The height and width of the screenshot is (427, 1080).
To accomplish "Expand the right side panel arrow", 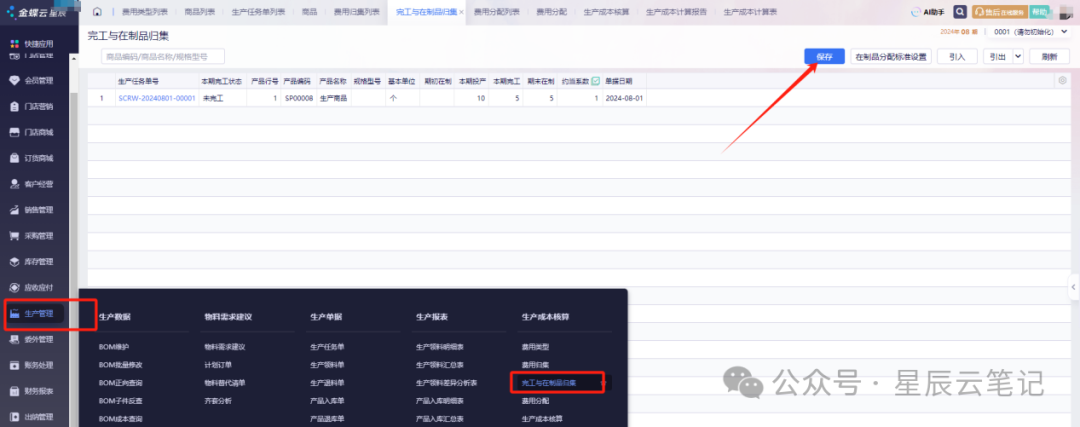I will (1073, 287).
